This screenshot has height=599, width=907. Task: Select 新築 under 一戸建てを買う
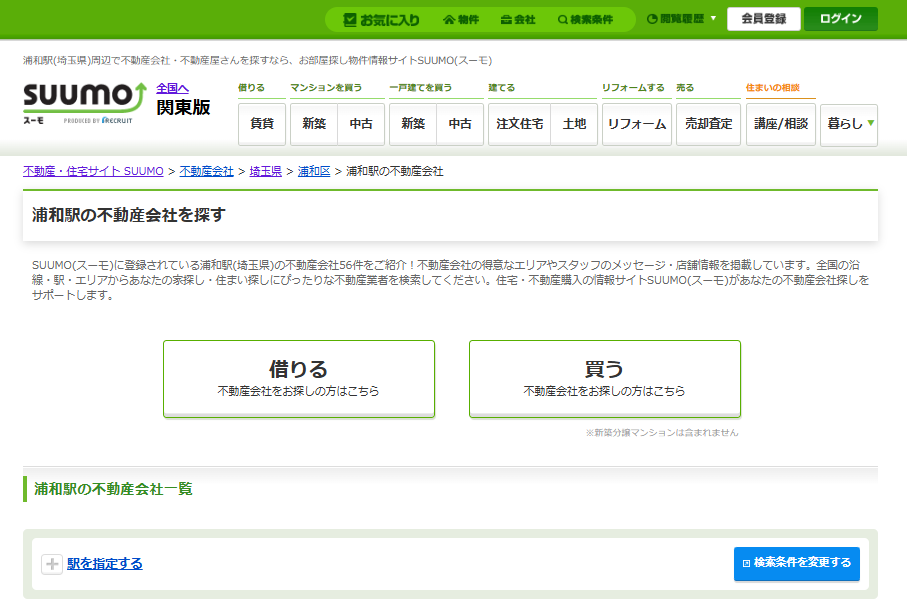pyautogui.click(x=413, y=124)
